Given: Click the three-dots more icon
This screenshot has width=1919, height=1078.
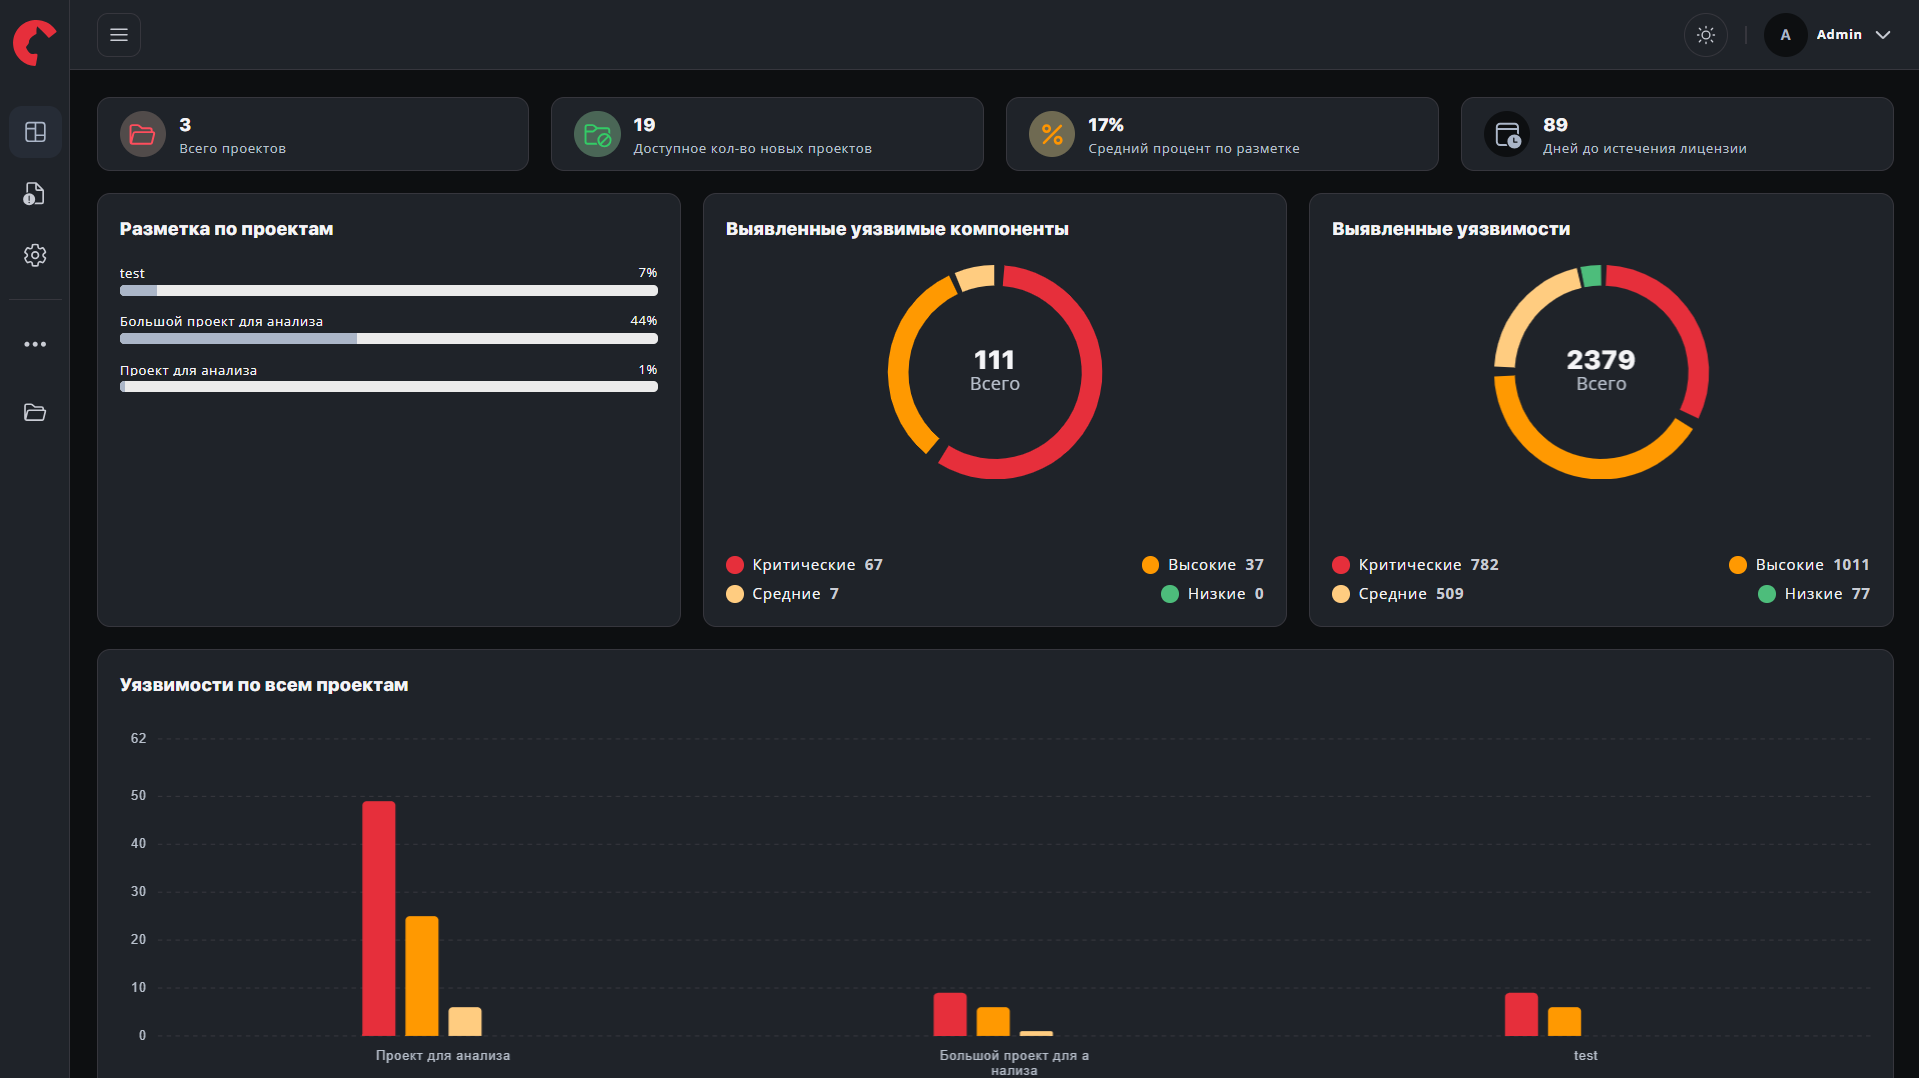Looking at the screenshot, I should coord(35,344).
